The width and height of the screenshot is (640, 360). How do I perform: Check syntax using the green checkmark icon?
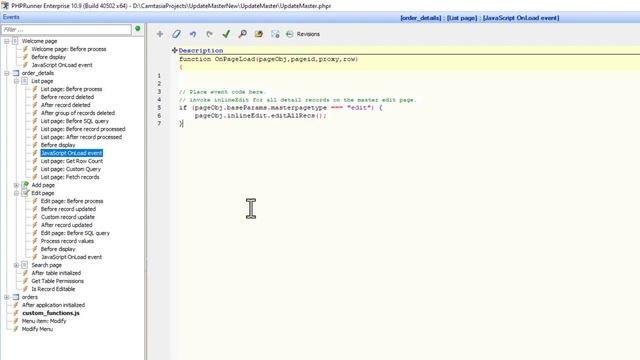pyautogui.click(x=226, y=34)
